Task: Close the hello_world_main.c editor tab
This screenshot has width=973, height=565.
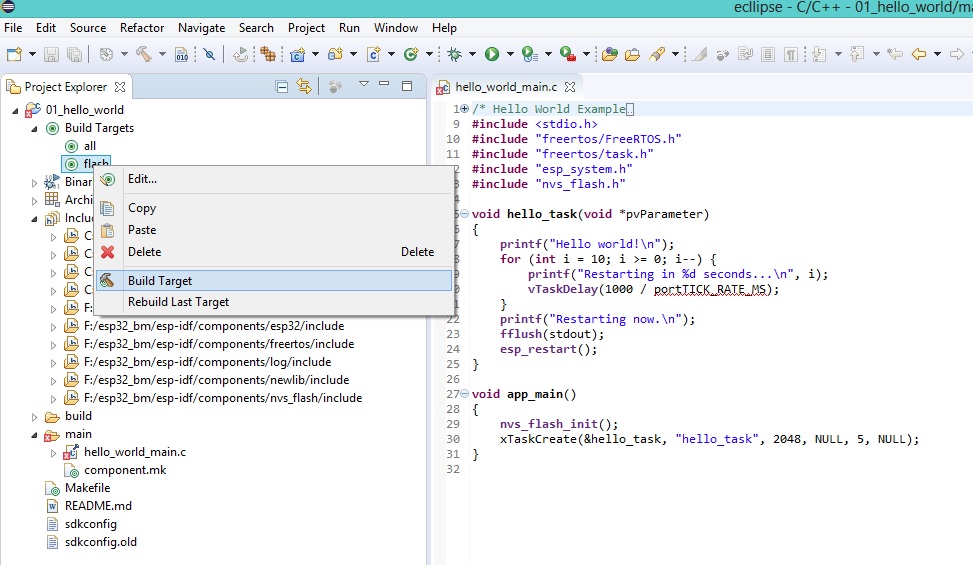Action: pyautogui.click(x=570, y=88)
